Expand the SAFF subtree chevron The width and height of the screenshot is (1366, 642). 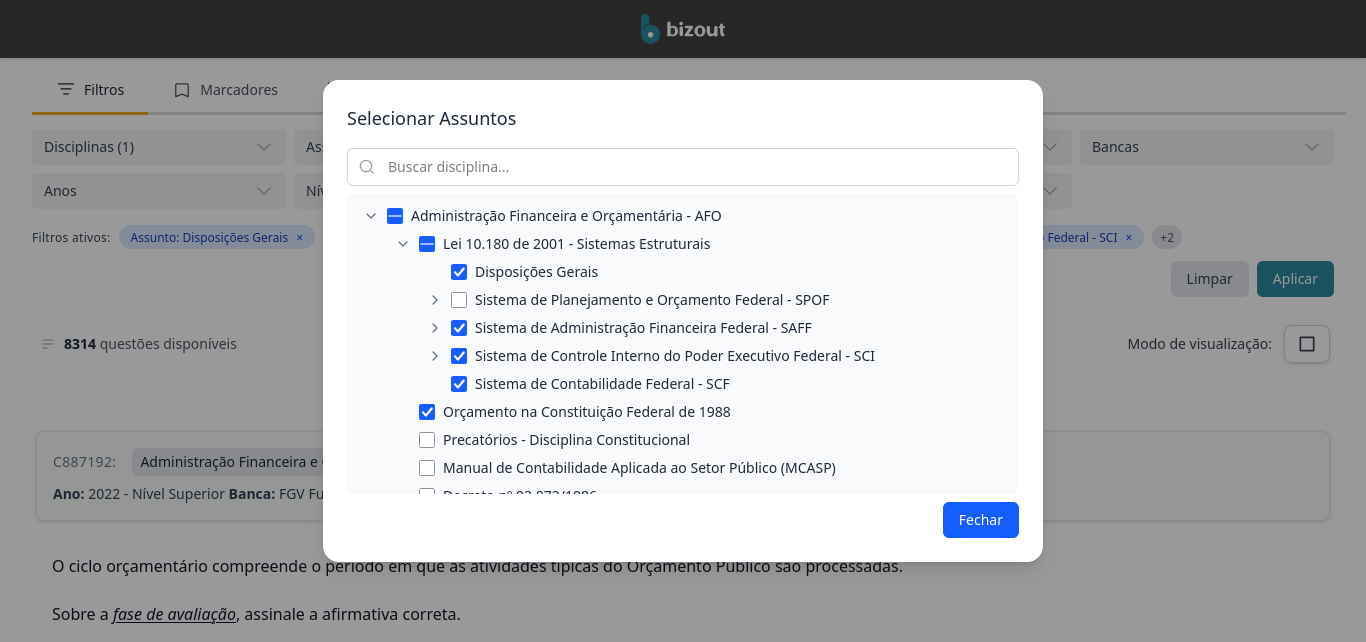(435, 328)
